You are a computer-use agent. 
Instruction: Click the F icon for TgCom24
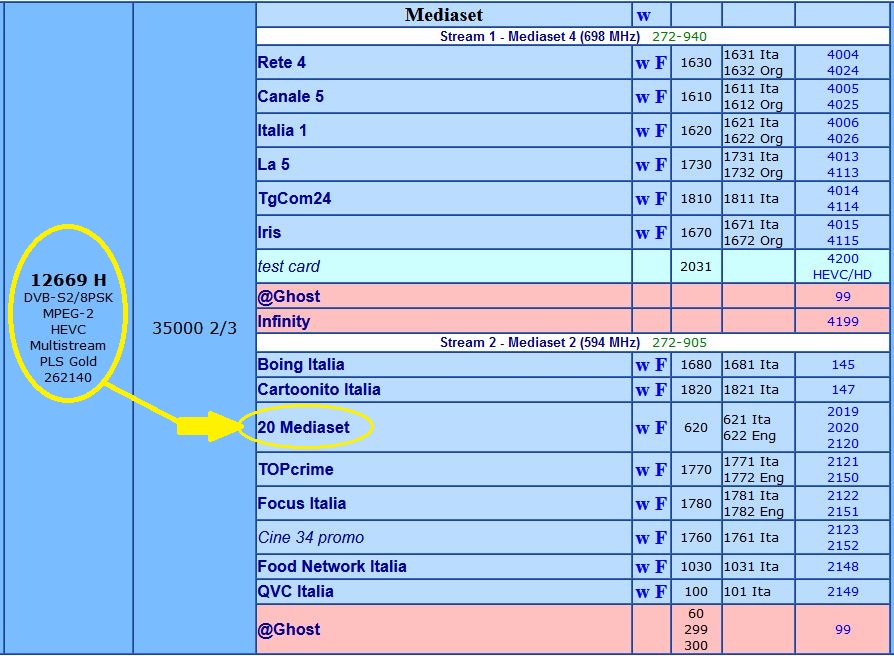(660, 199)
